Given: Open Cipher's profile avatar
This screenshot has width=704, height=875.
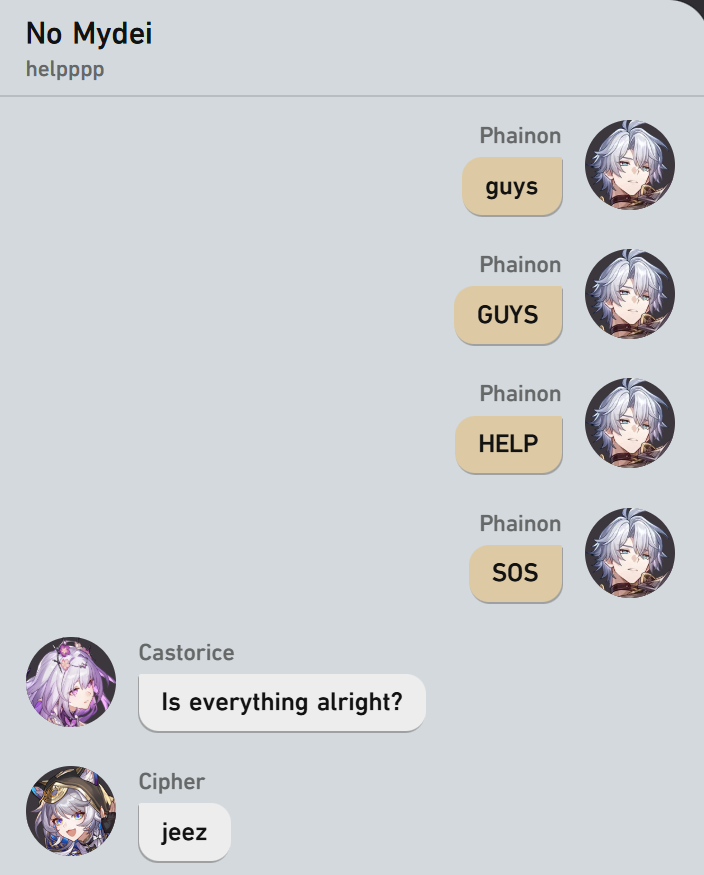Looking at the screenshot, I should point(71,810).
